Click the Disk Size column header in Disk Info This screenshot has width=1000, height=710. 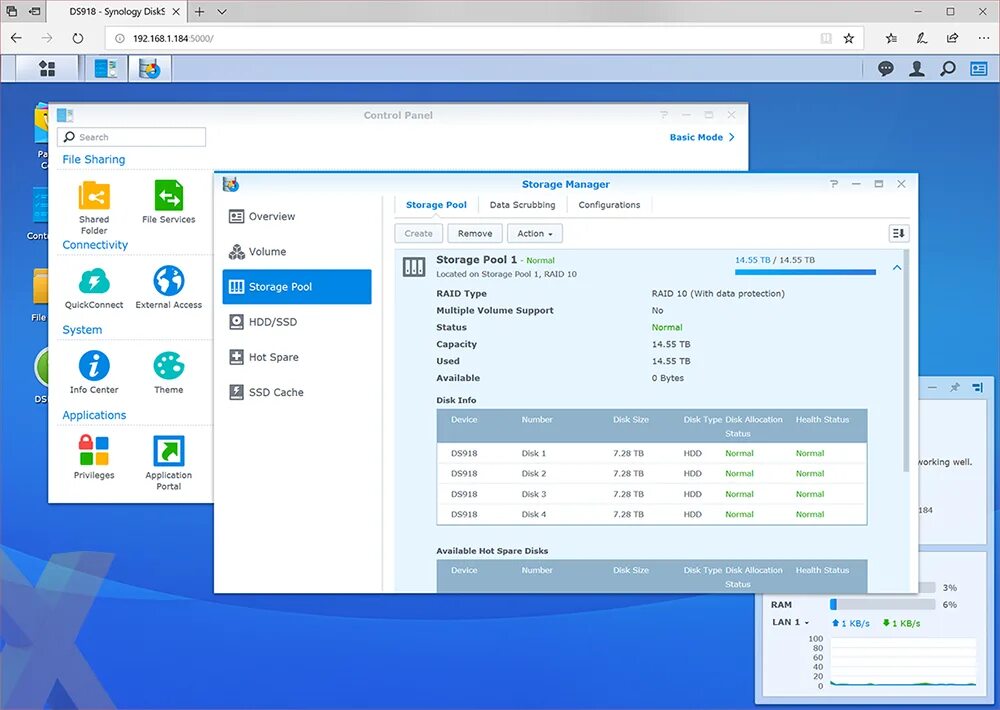point(630,420)
